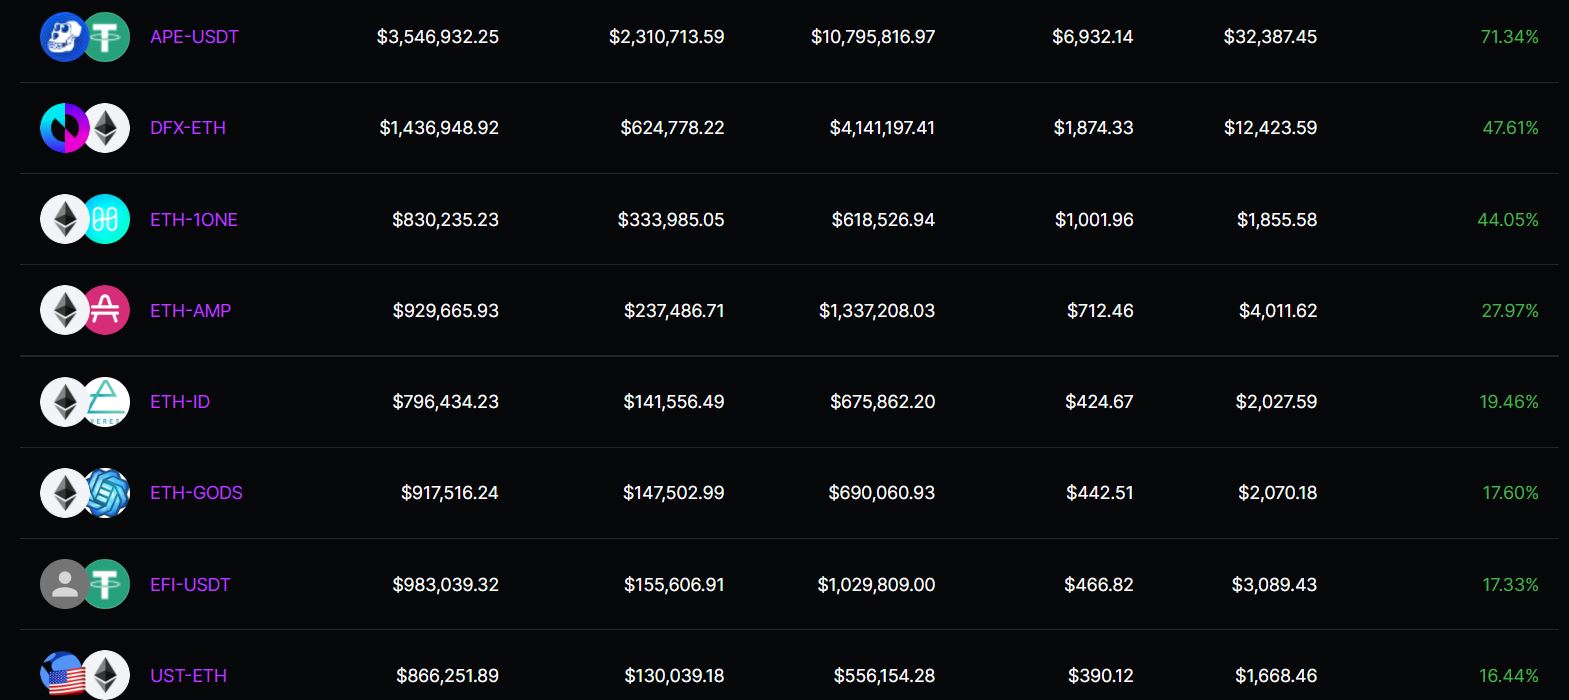Open the ETH-1ONE pair link
This screenshot has height=700, width=1569.
(x=194, y=220)
